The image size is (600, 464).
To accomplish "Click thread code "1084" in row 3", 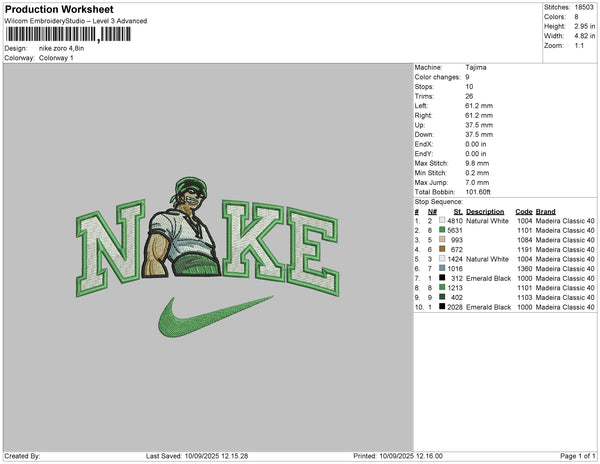I will (525, 240).
